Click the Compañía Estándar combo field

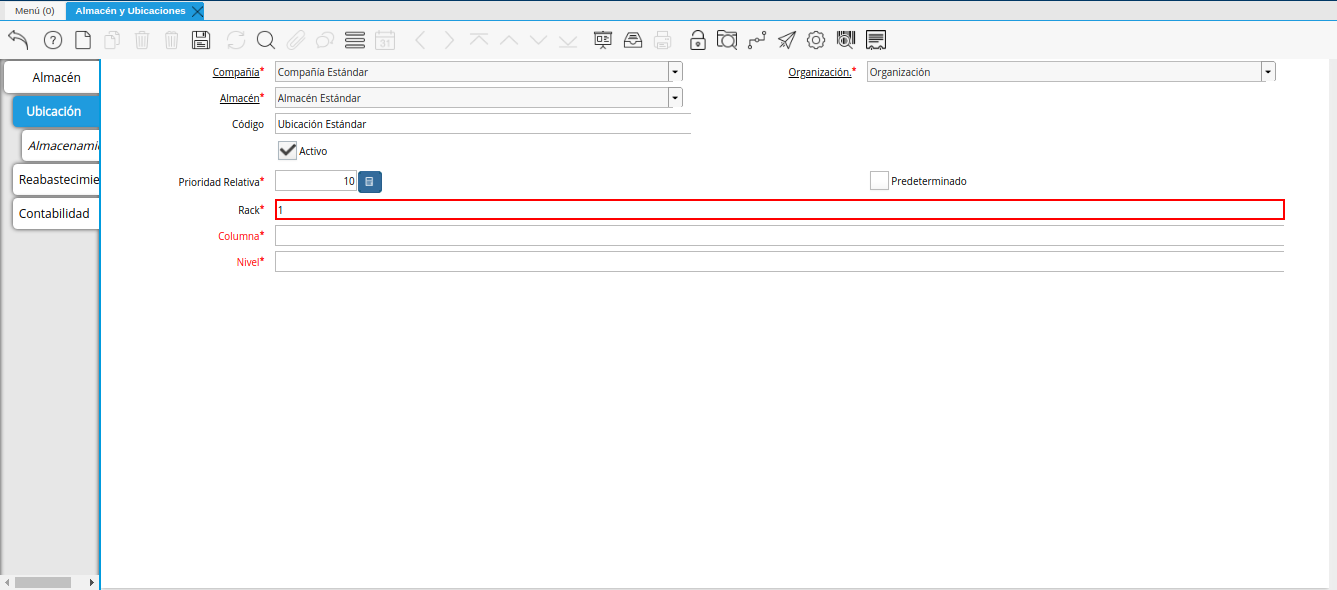pos(471,72)
